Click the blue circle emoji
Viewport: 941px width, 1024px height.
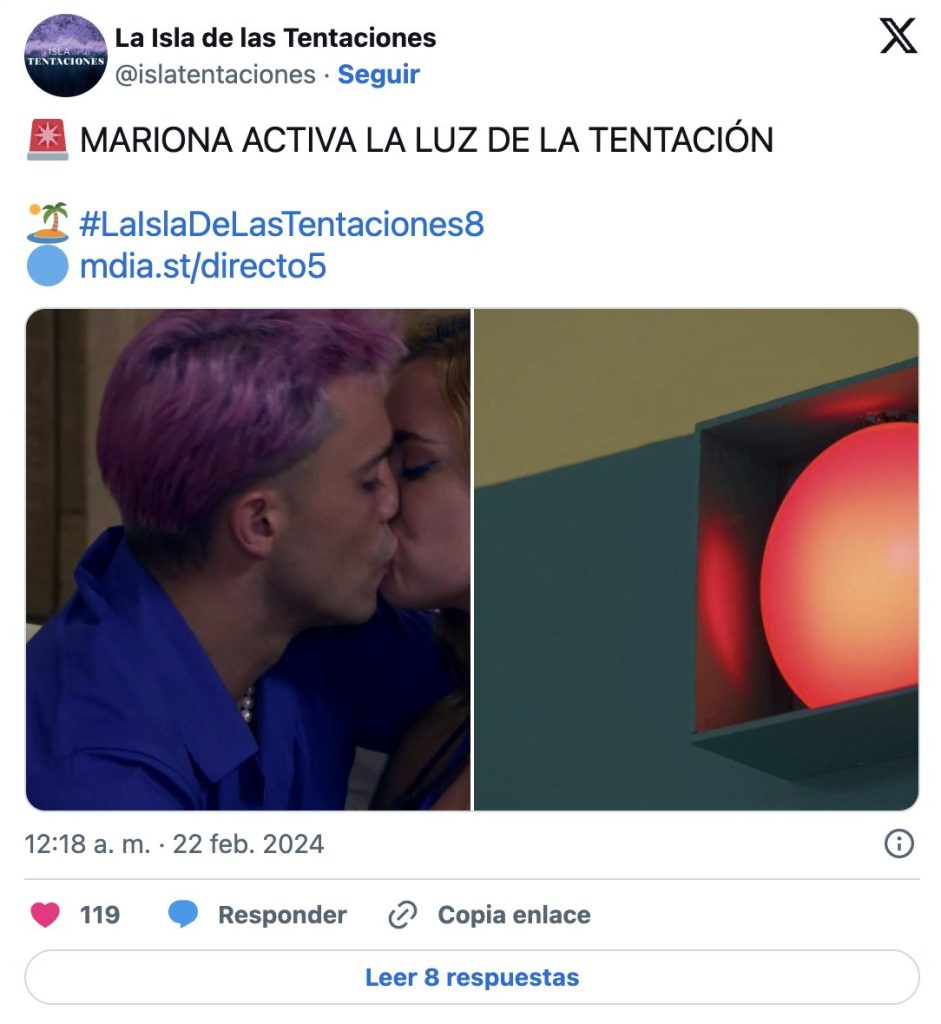pos(48,266)
